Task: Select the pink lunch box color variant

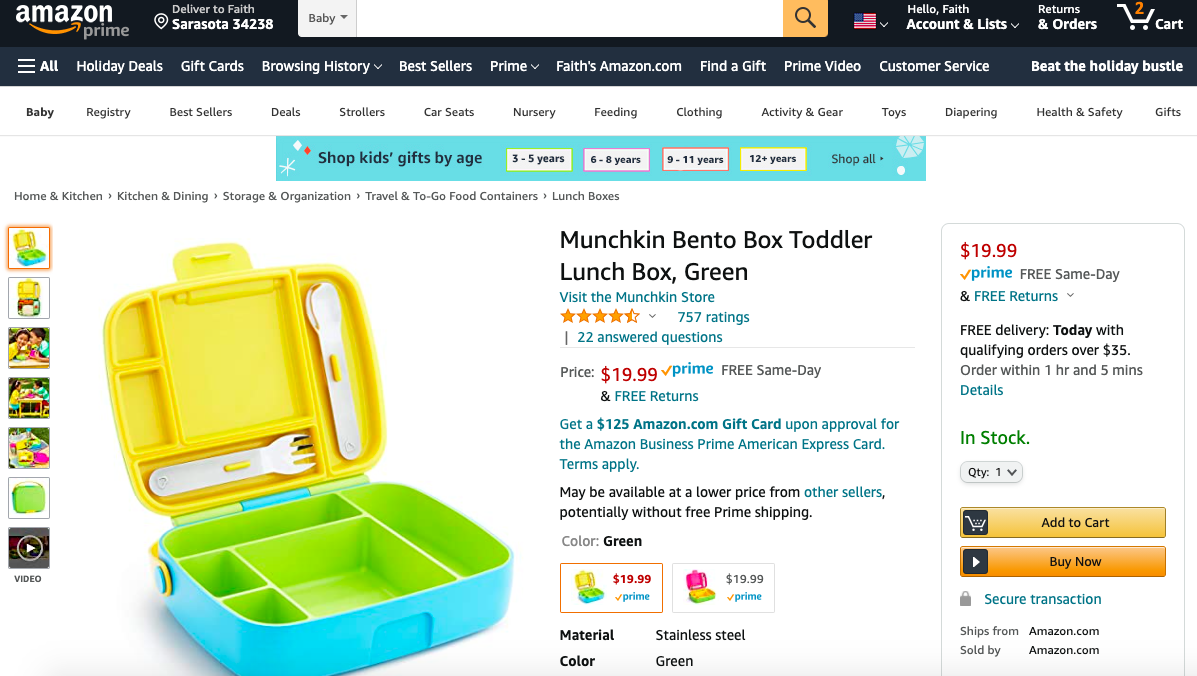Action: (723, 587)
